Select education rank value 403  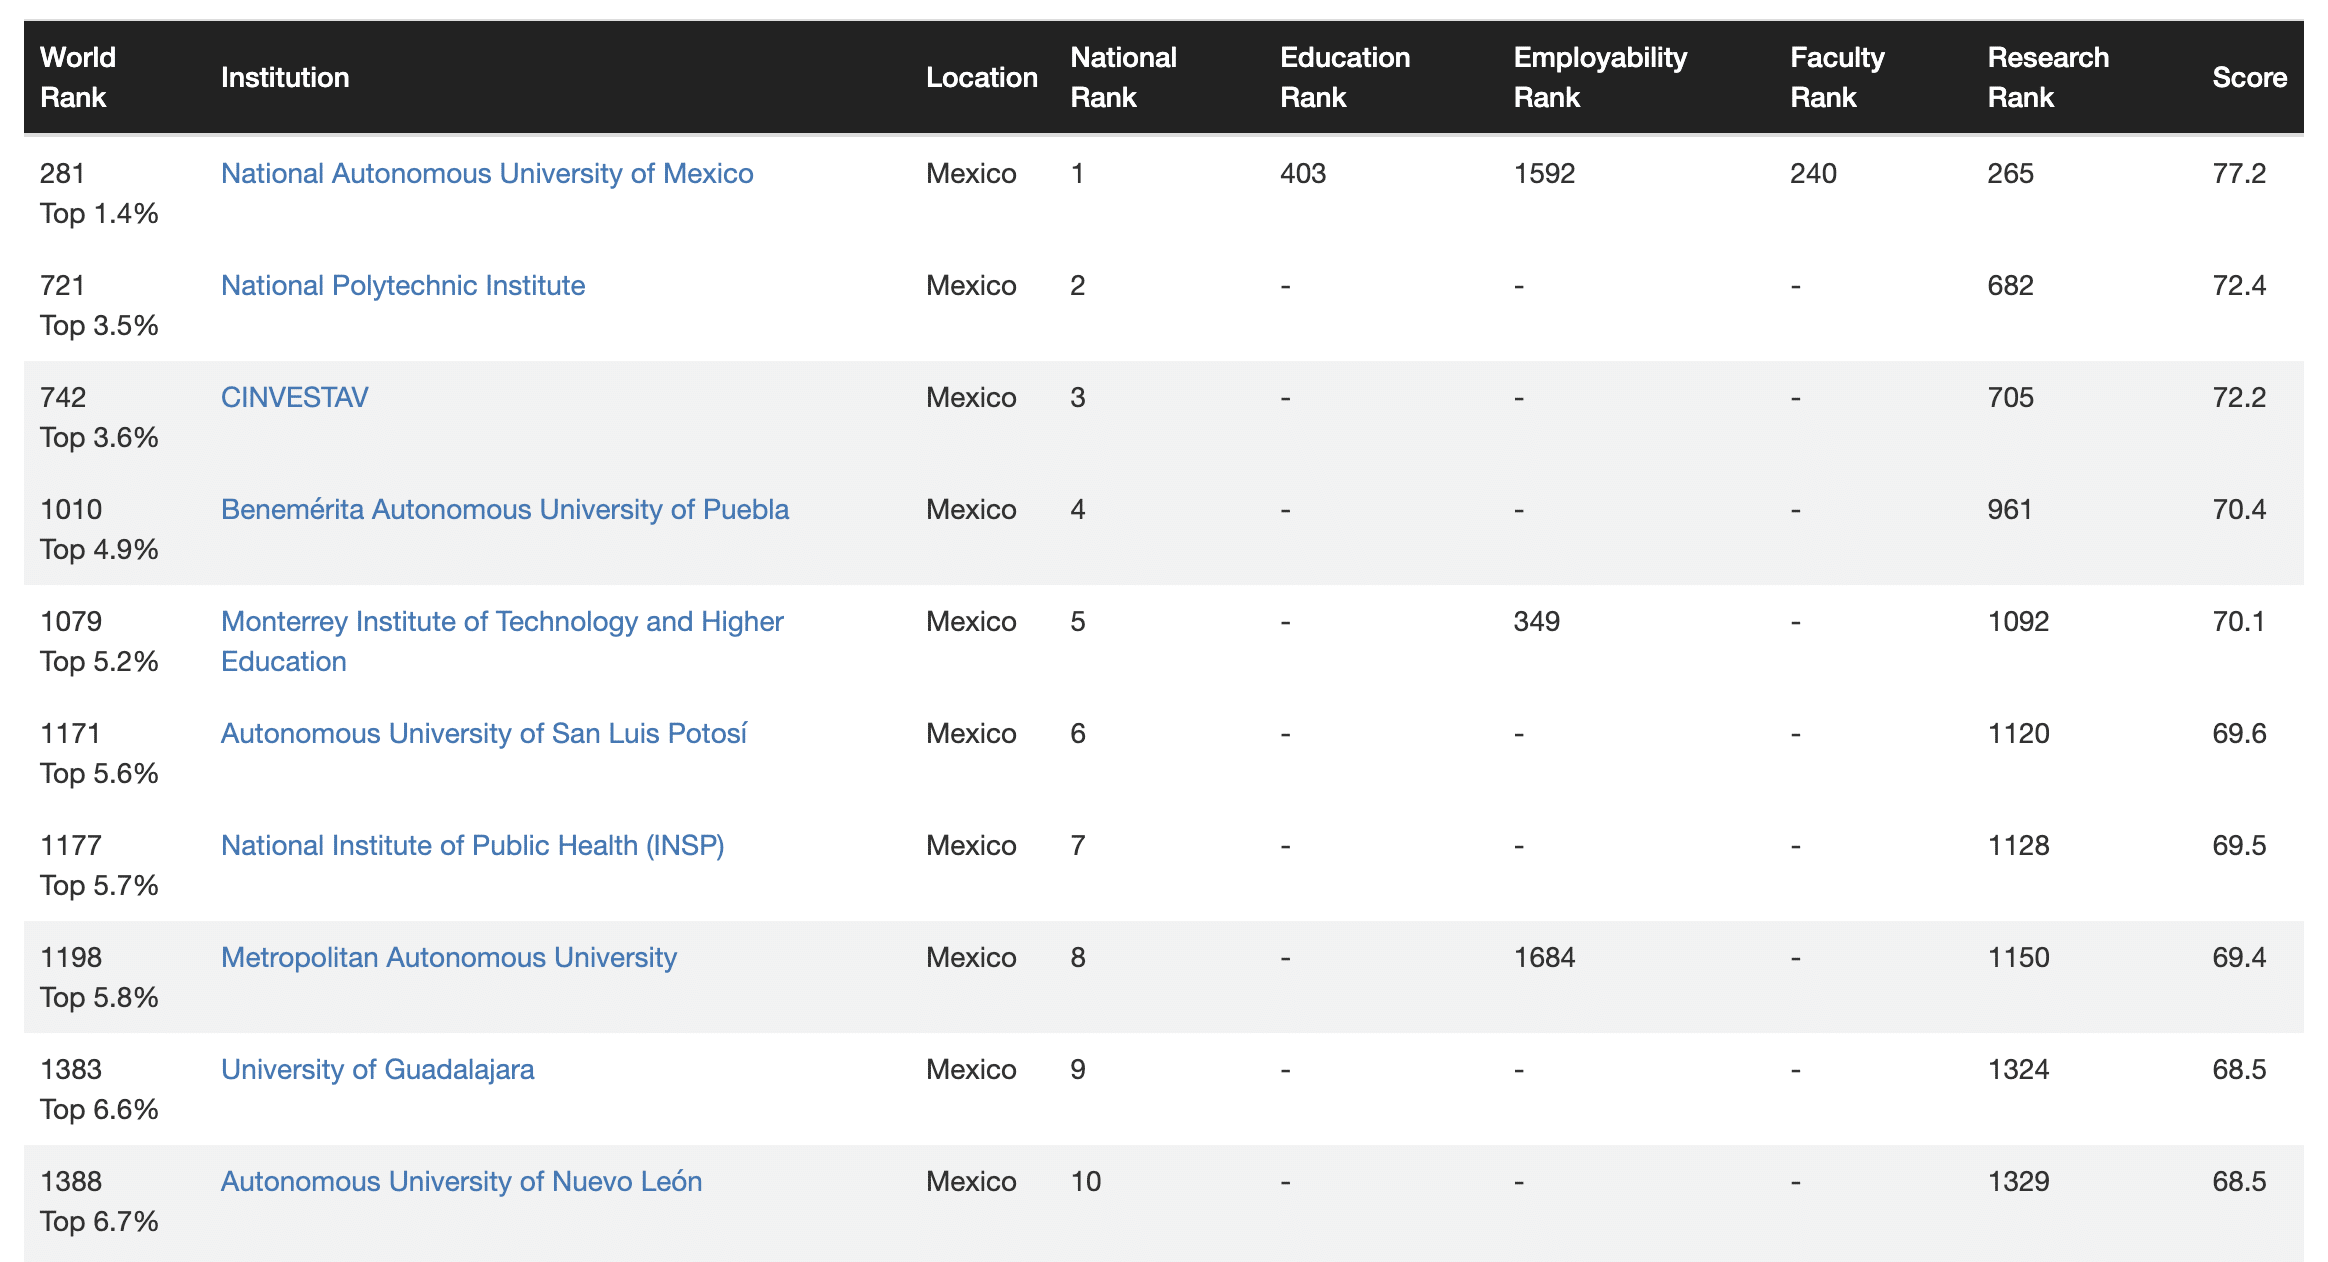1303,173
